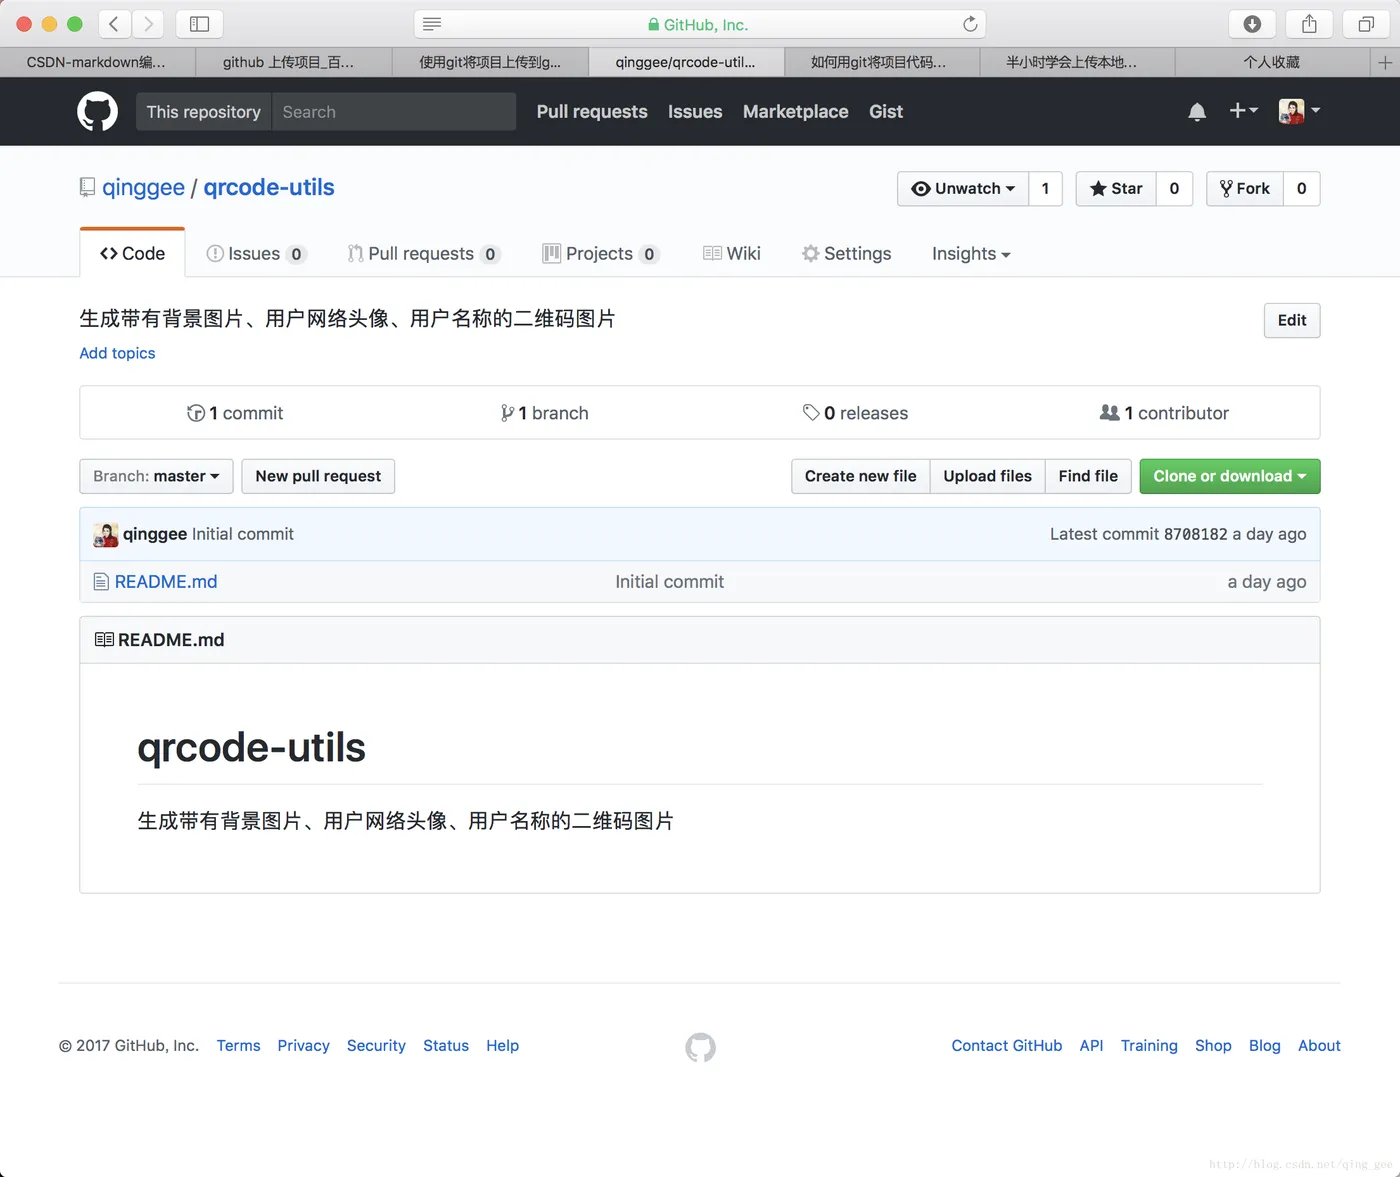Click qinggee avatar in commit row
The width and height of the screenshot is (1400, 1177).
click(x=106, y=534)
